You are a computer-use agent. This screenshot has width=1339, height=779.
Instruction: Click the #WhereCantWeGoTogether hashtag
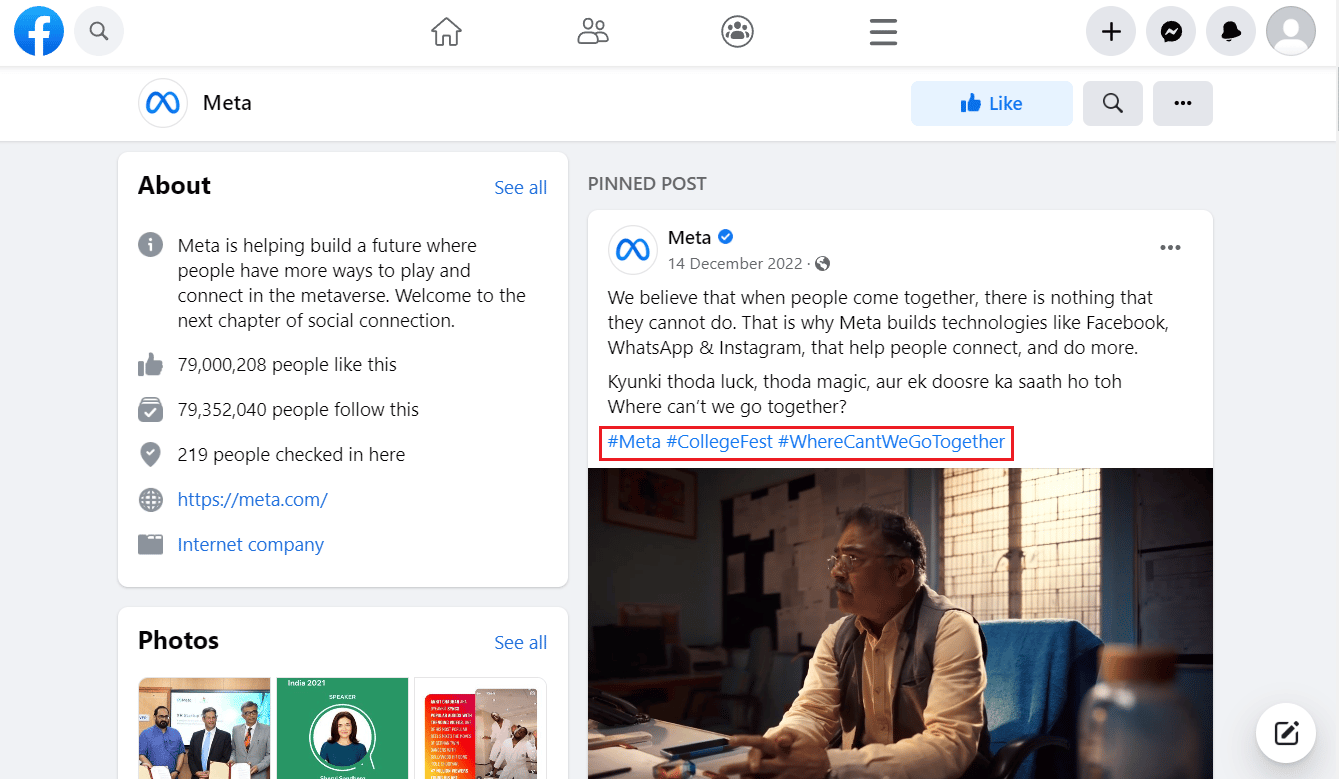coord(891,441)
